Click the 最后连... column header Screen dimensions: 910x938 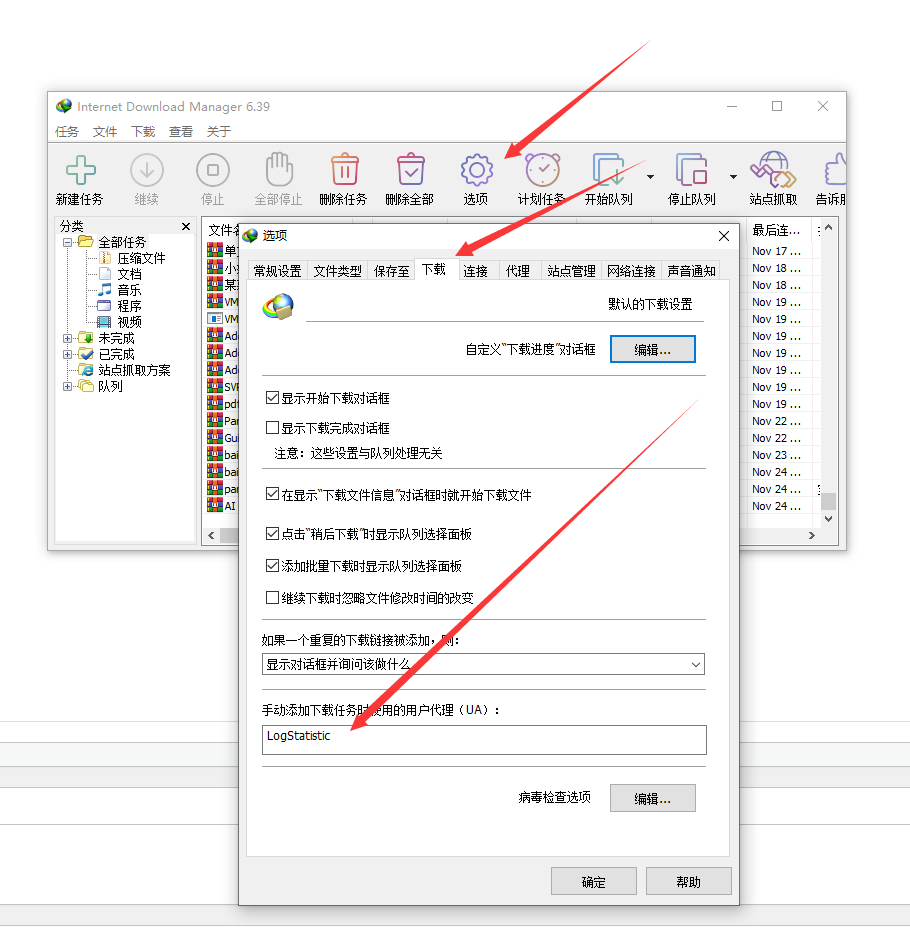tap(778, 230)
